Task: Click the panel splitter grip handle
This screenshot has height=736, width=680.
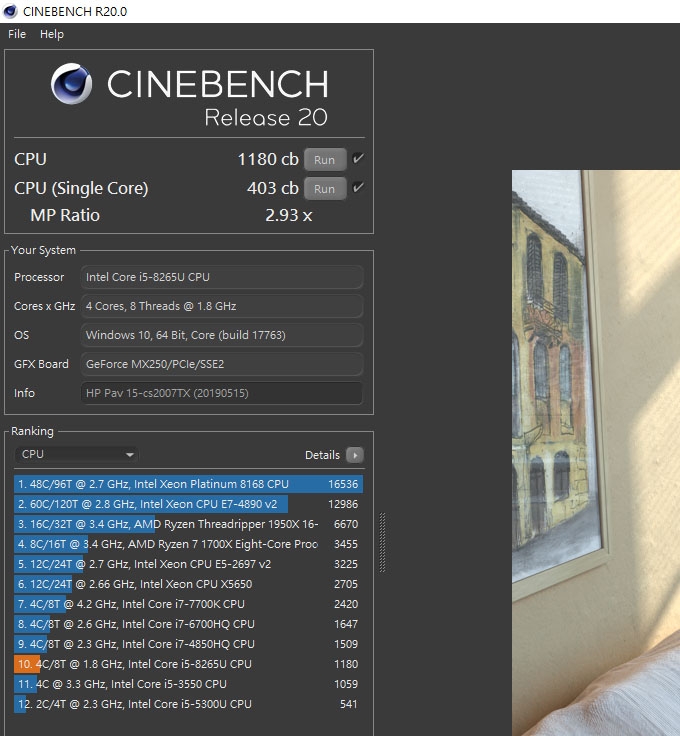Action: click(382, 542)
